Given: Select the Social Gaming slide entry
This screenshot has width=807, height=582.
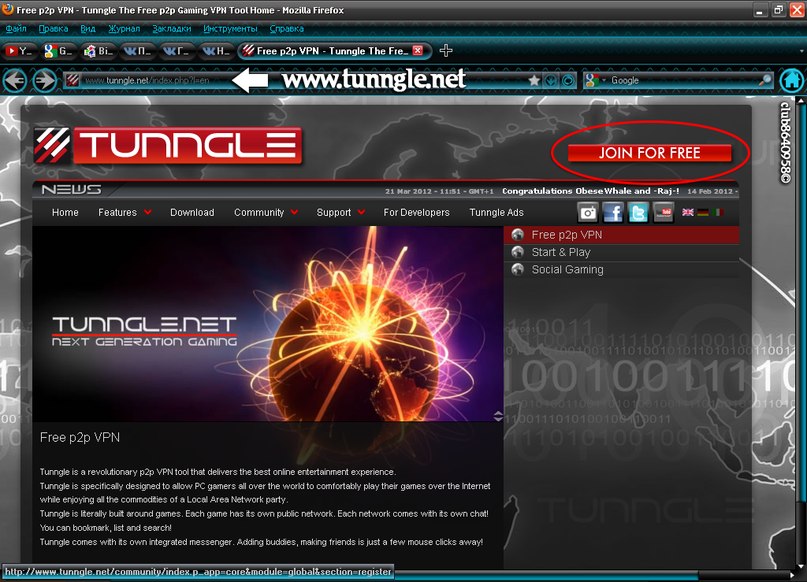Looking at the screenshot, I should pyautogui.click(x=622, y=269).
